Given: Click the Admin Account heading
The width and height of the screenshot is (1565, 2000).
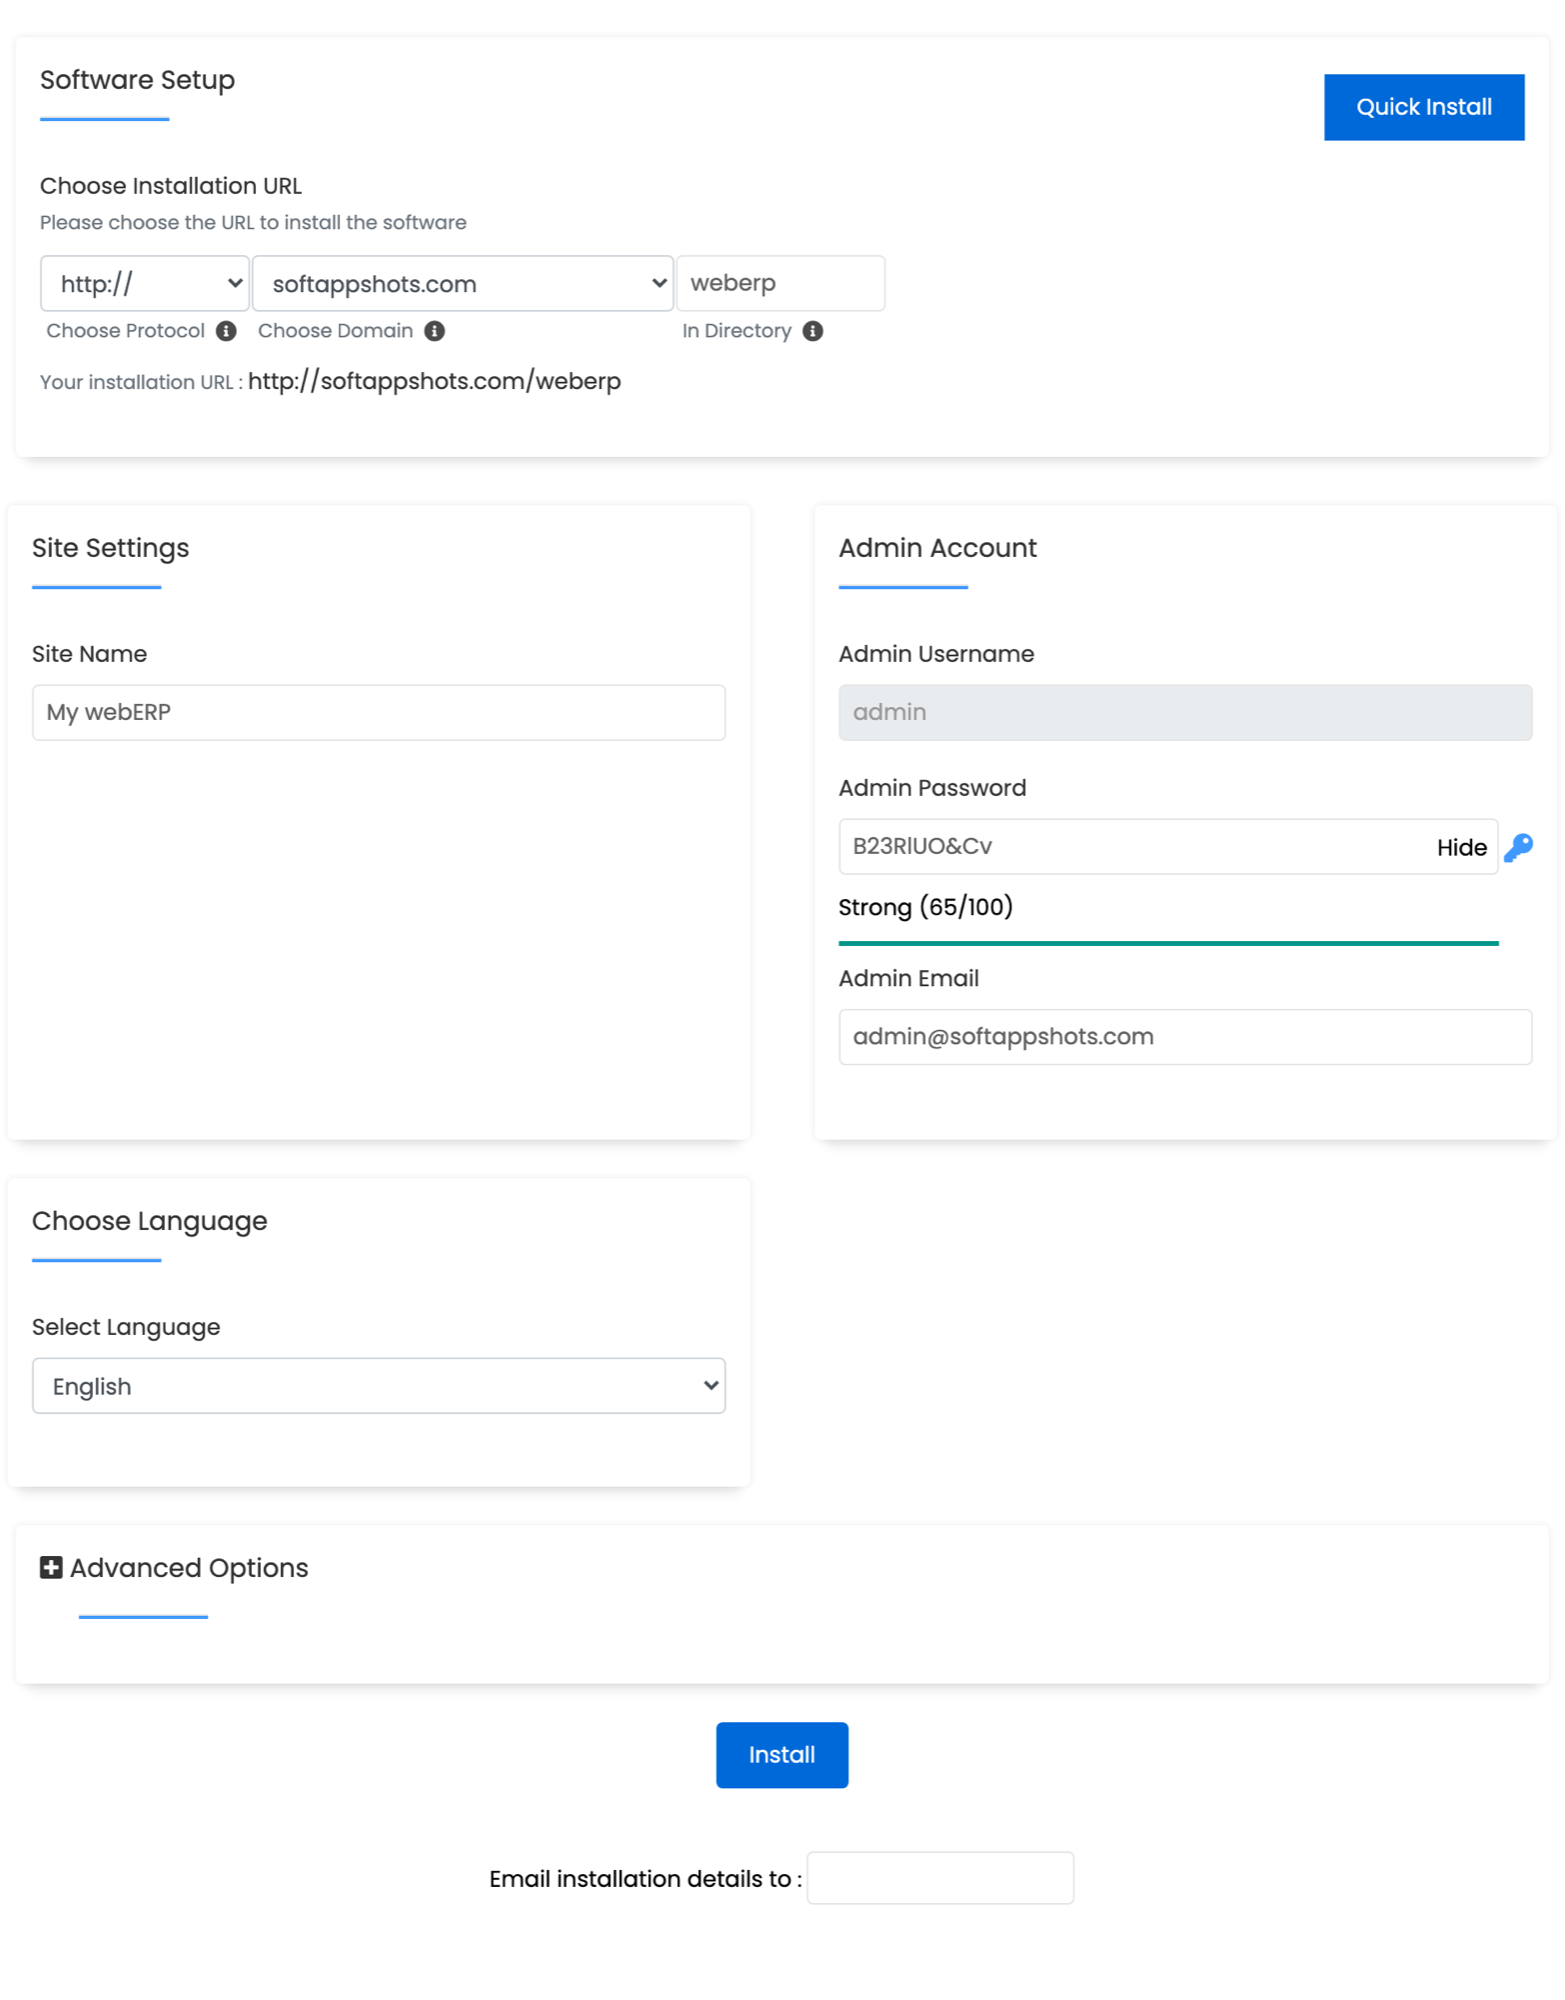Looking at the screenshot, I should point(937,548).
